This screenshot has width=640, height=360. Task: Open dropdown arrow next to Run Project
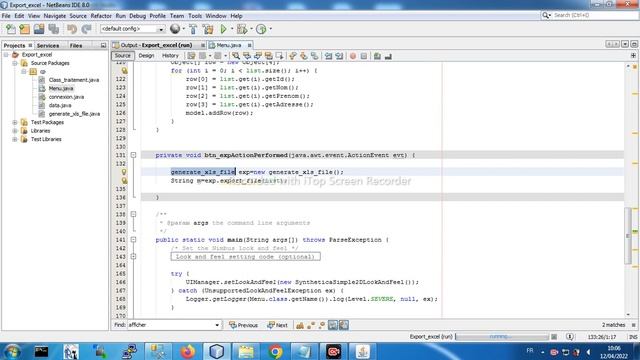[232, 29]
